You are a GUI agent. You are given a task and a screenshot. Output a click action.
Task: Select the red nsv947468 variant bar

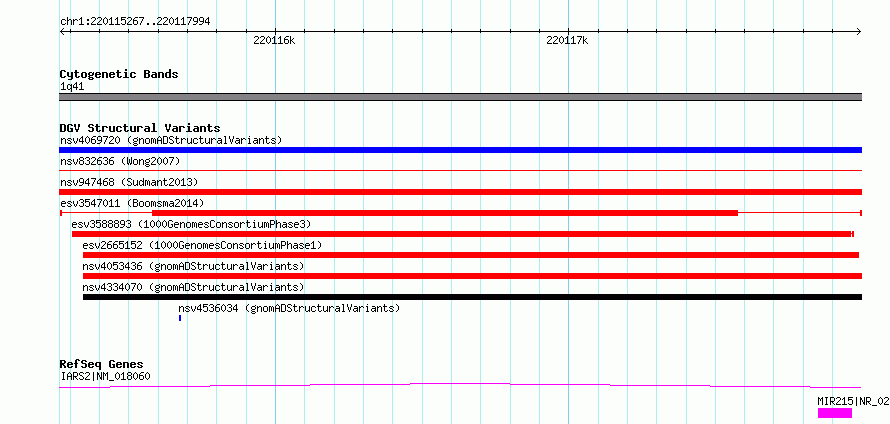click(x=460, y=192)
